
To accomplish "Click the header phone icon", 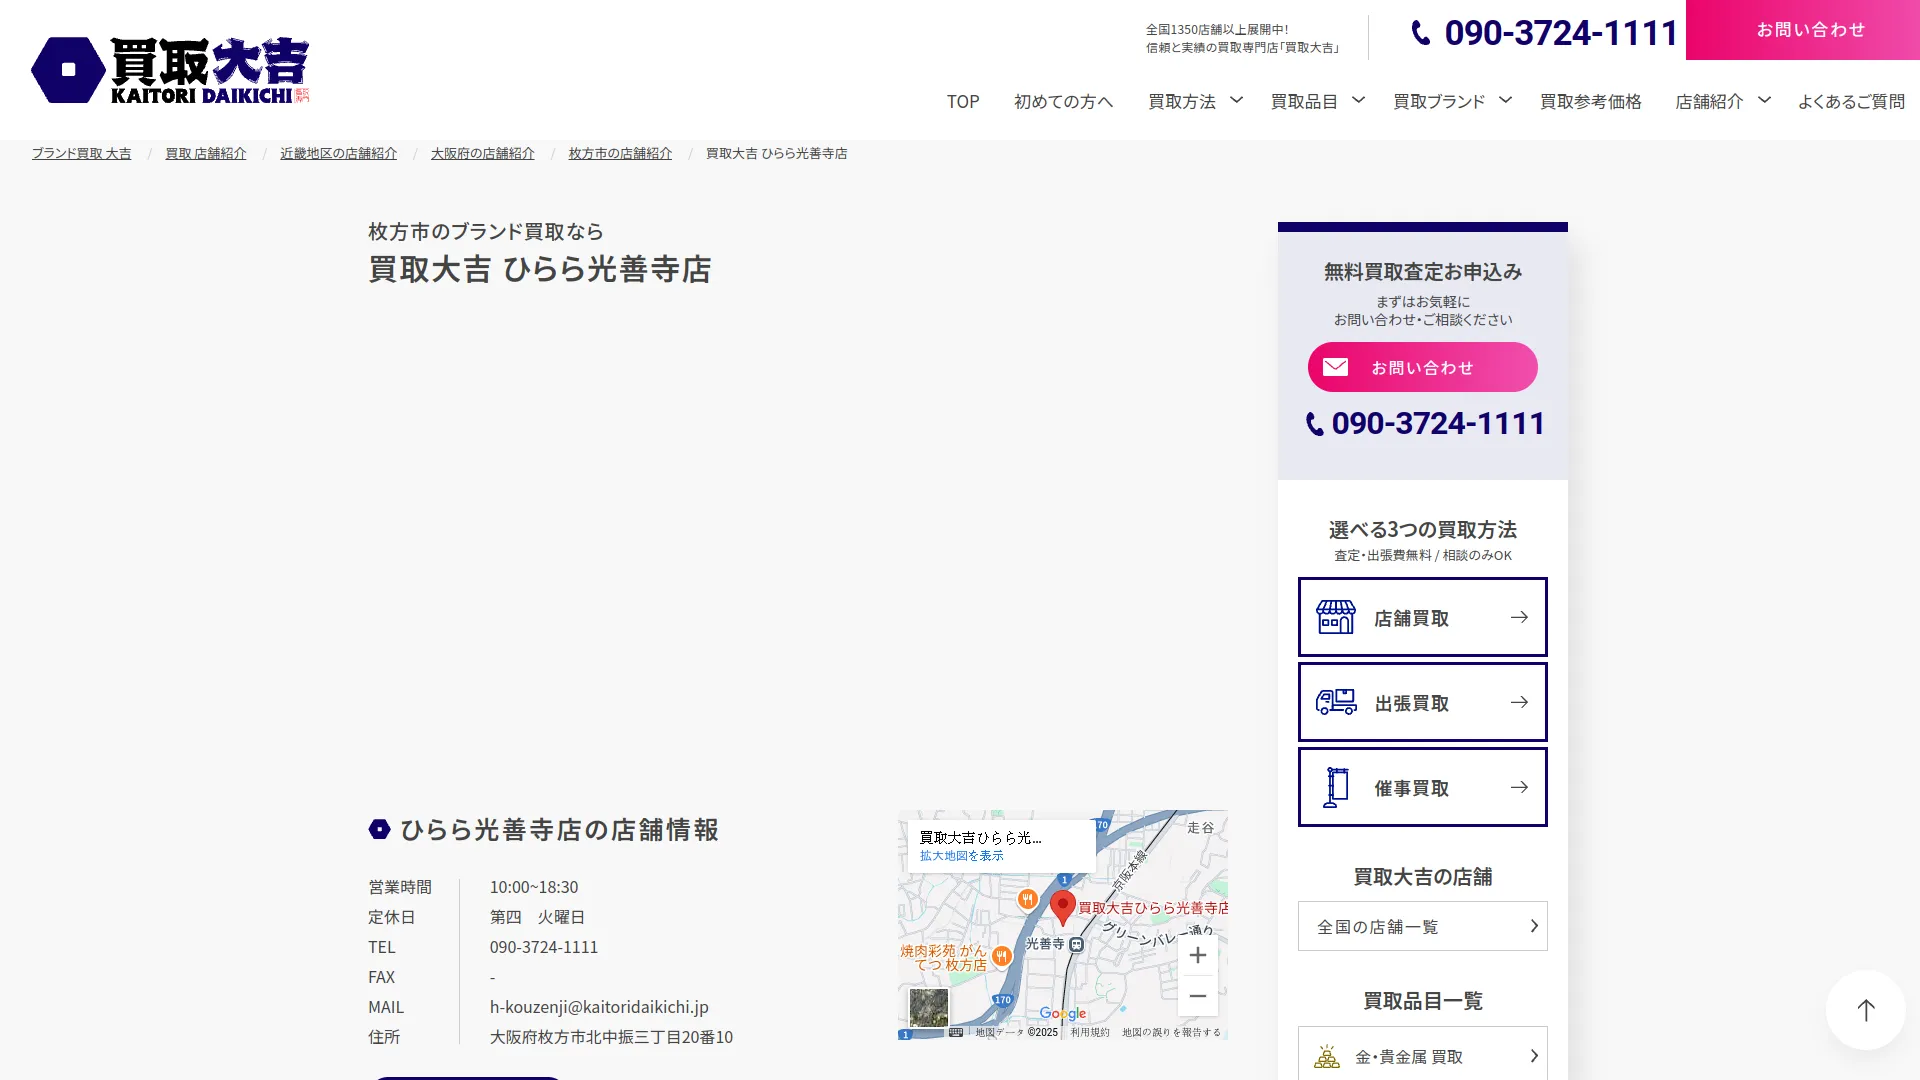I will click(x=1420, y=33).
